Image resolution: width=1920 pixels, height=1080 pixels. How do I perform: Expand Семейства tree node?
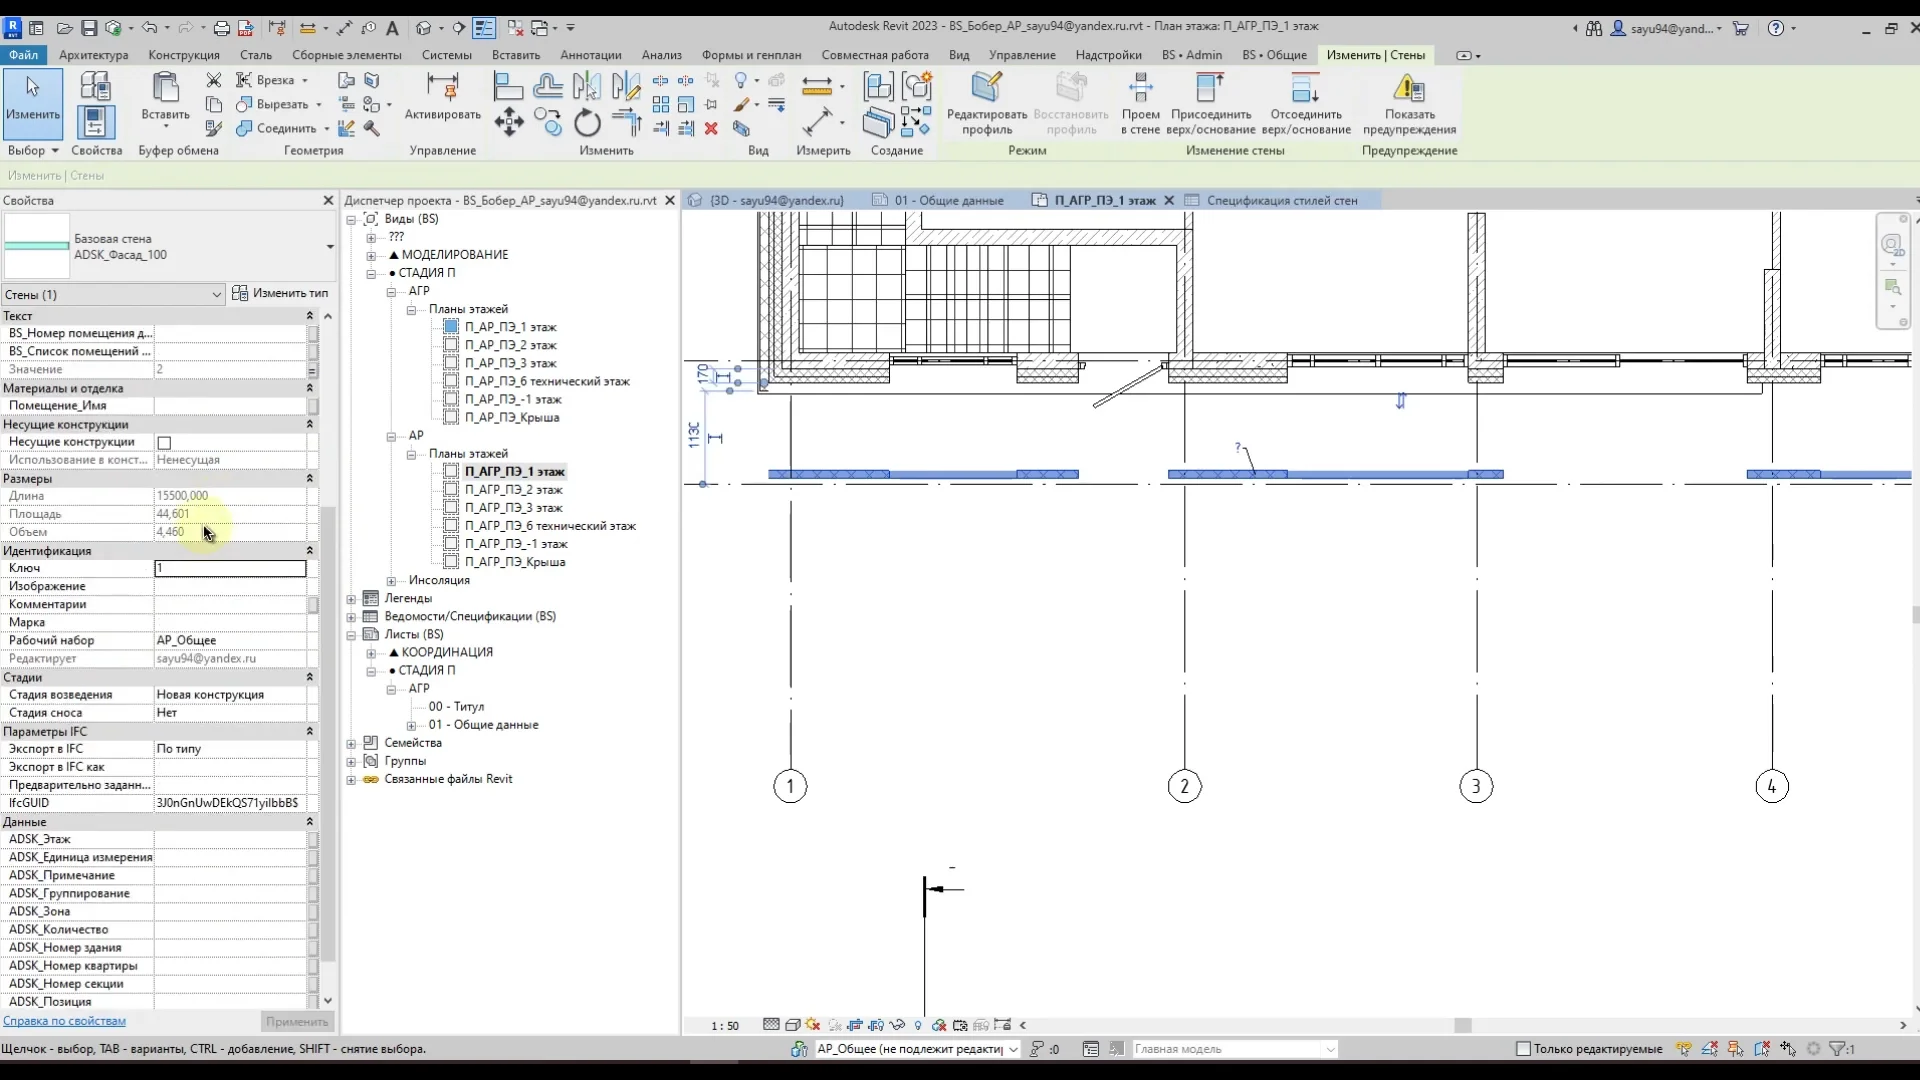[x=351, y=744]
